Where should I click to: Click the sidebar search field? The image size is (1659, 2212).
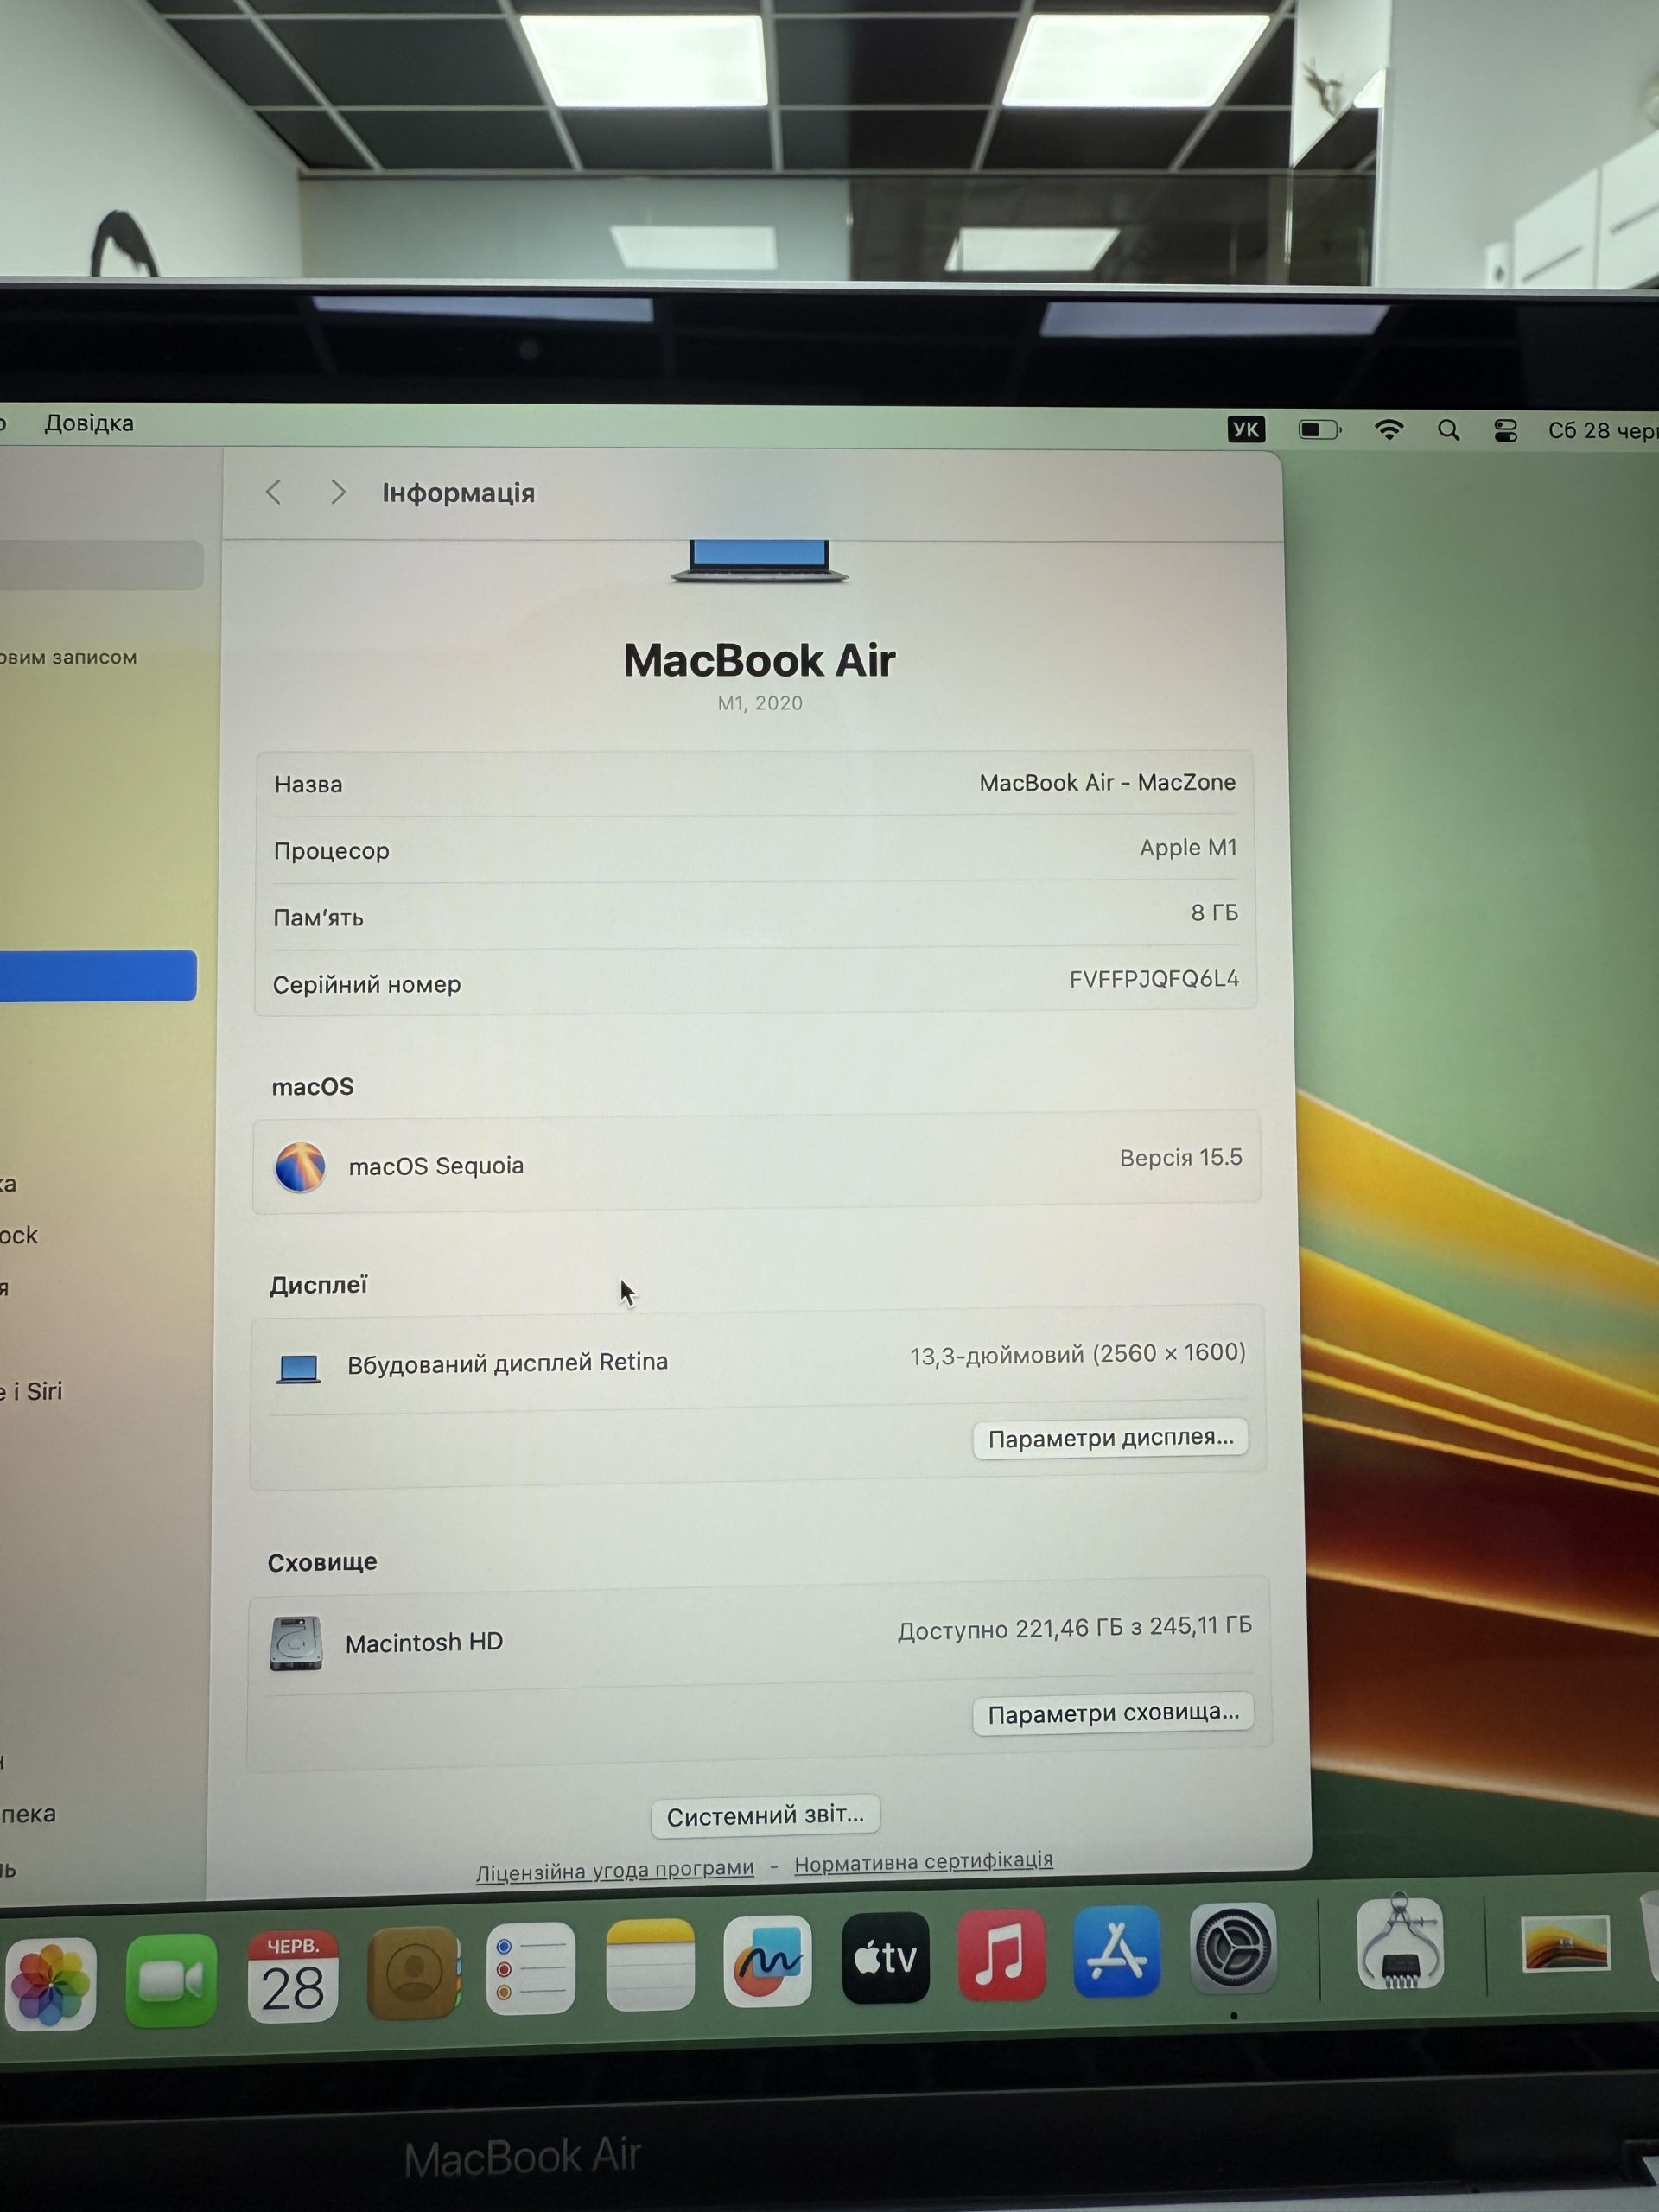(x=100, y=566)
